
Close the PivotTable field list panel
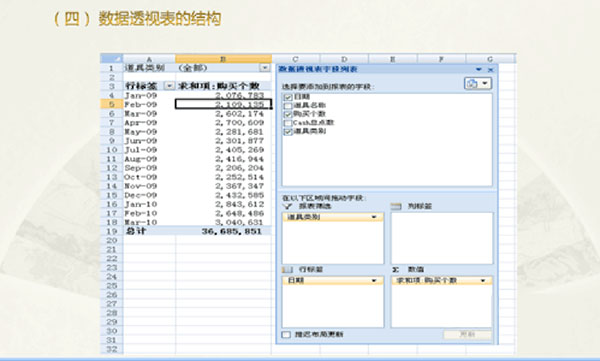point(491,70)
